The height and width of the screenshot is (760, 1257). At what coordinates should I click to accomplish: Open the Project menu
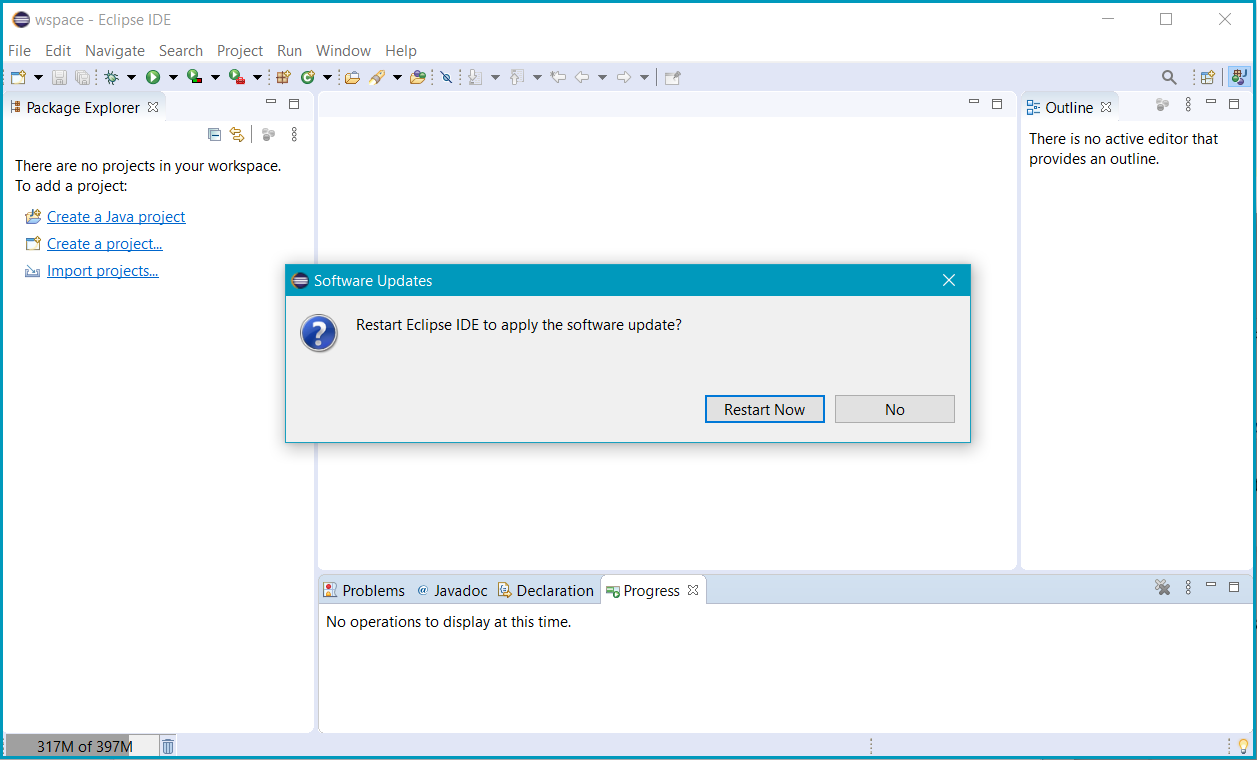(240, 50)
